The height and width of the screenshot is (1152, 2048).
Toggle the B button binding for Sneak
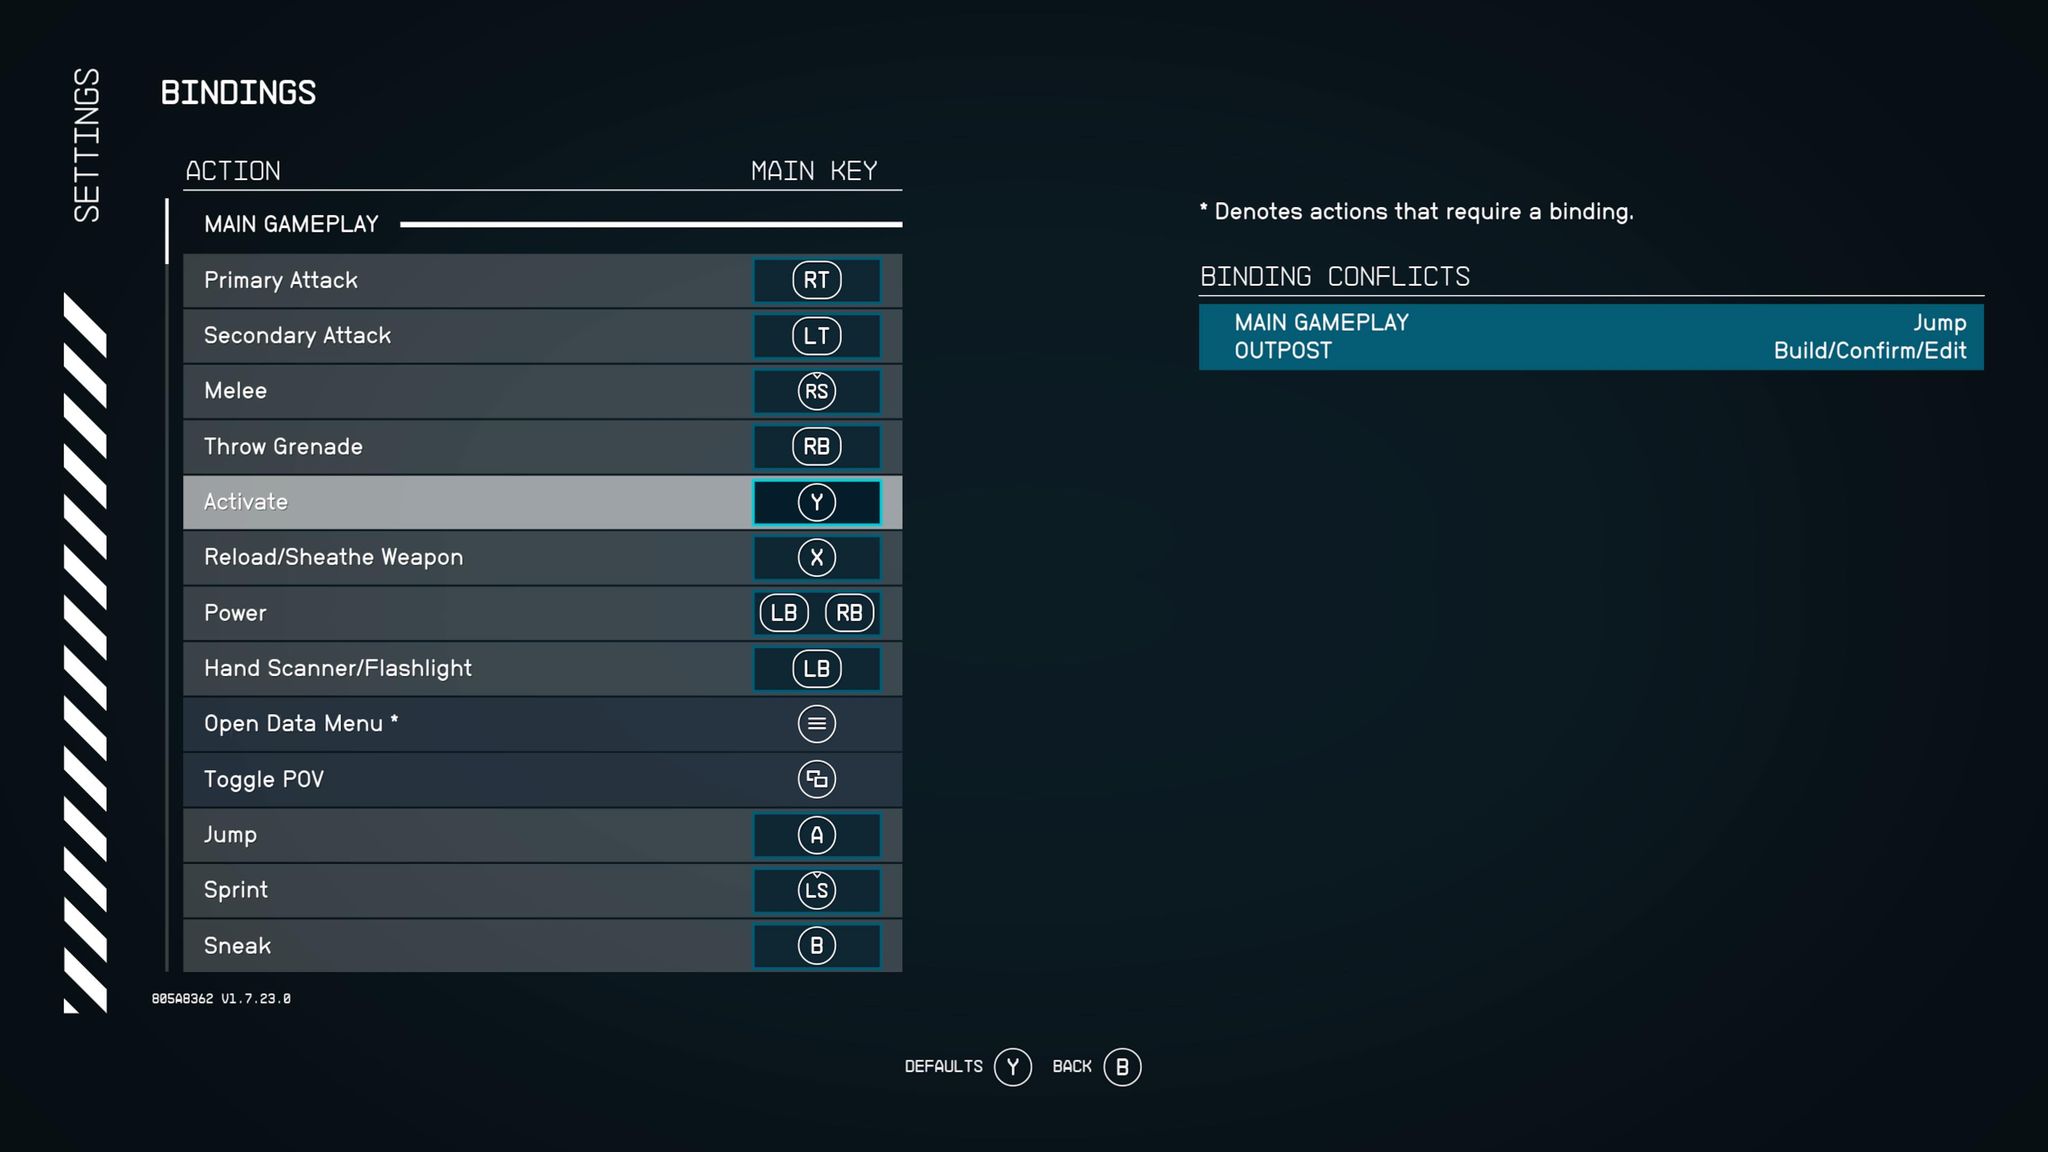coord(816,945)
